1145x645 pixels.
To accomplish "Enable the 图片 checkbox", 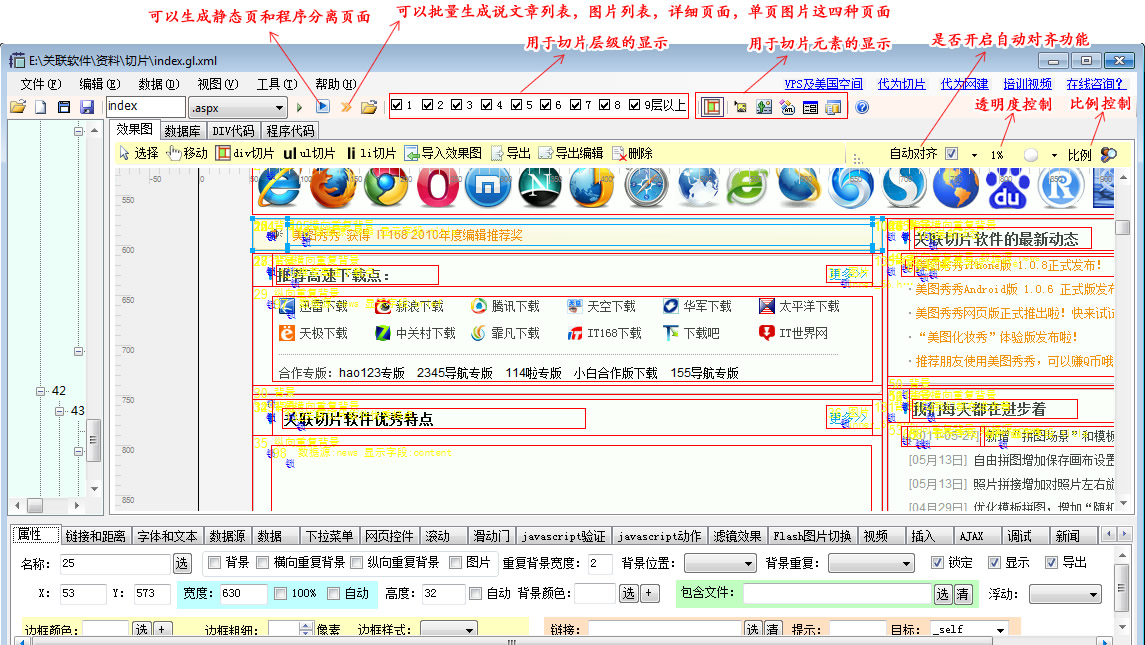I will [x=455, y=562].
